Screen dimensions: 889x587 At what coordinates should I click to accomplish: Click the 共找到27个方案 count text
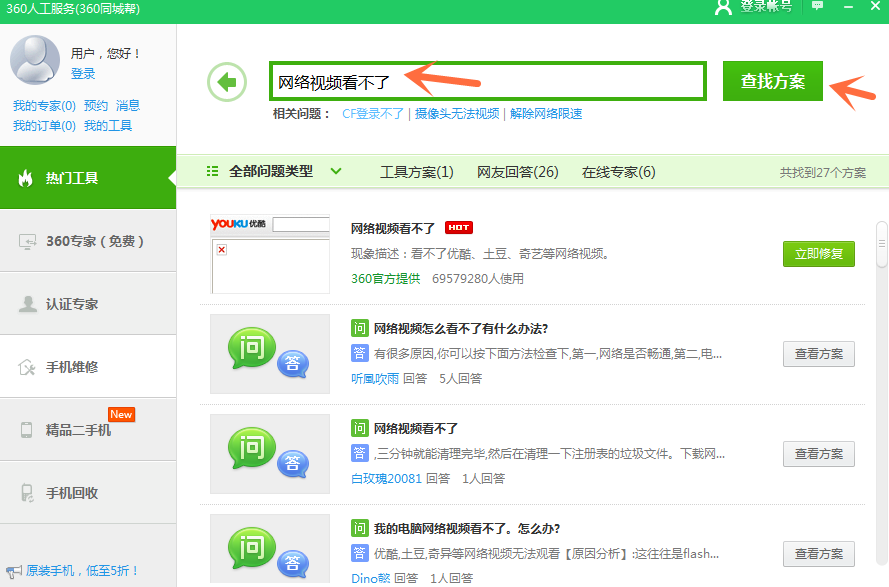[823, 172]
